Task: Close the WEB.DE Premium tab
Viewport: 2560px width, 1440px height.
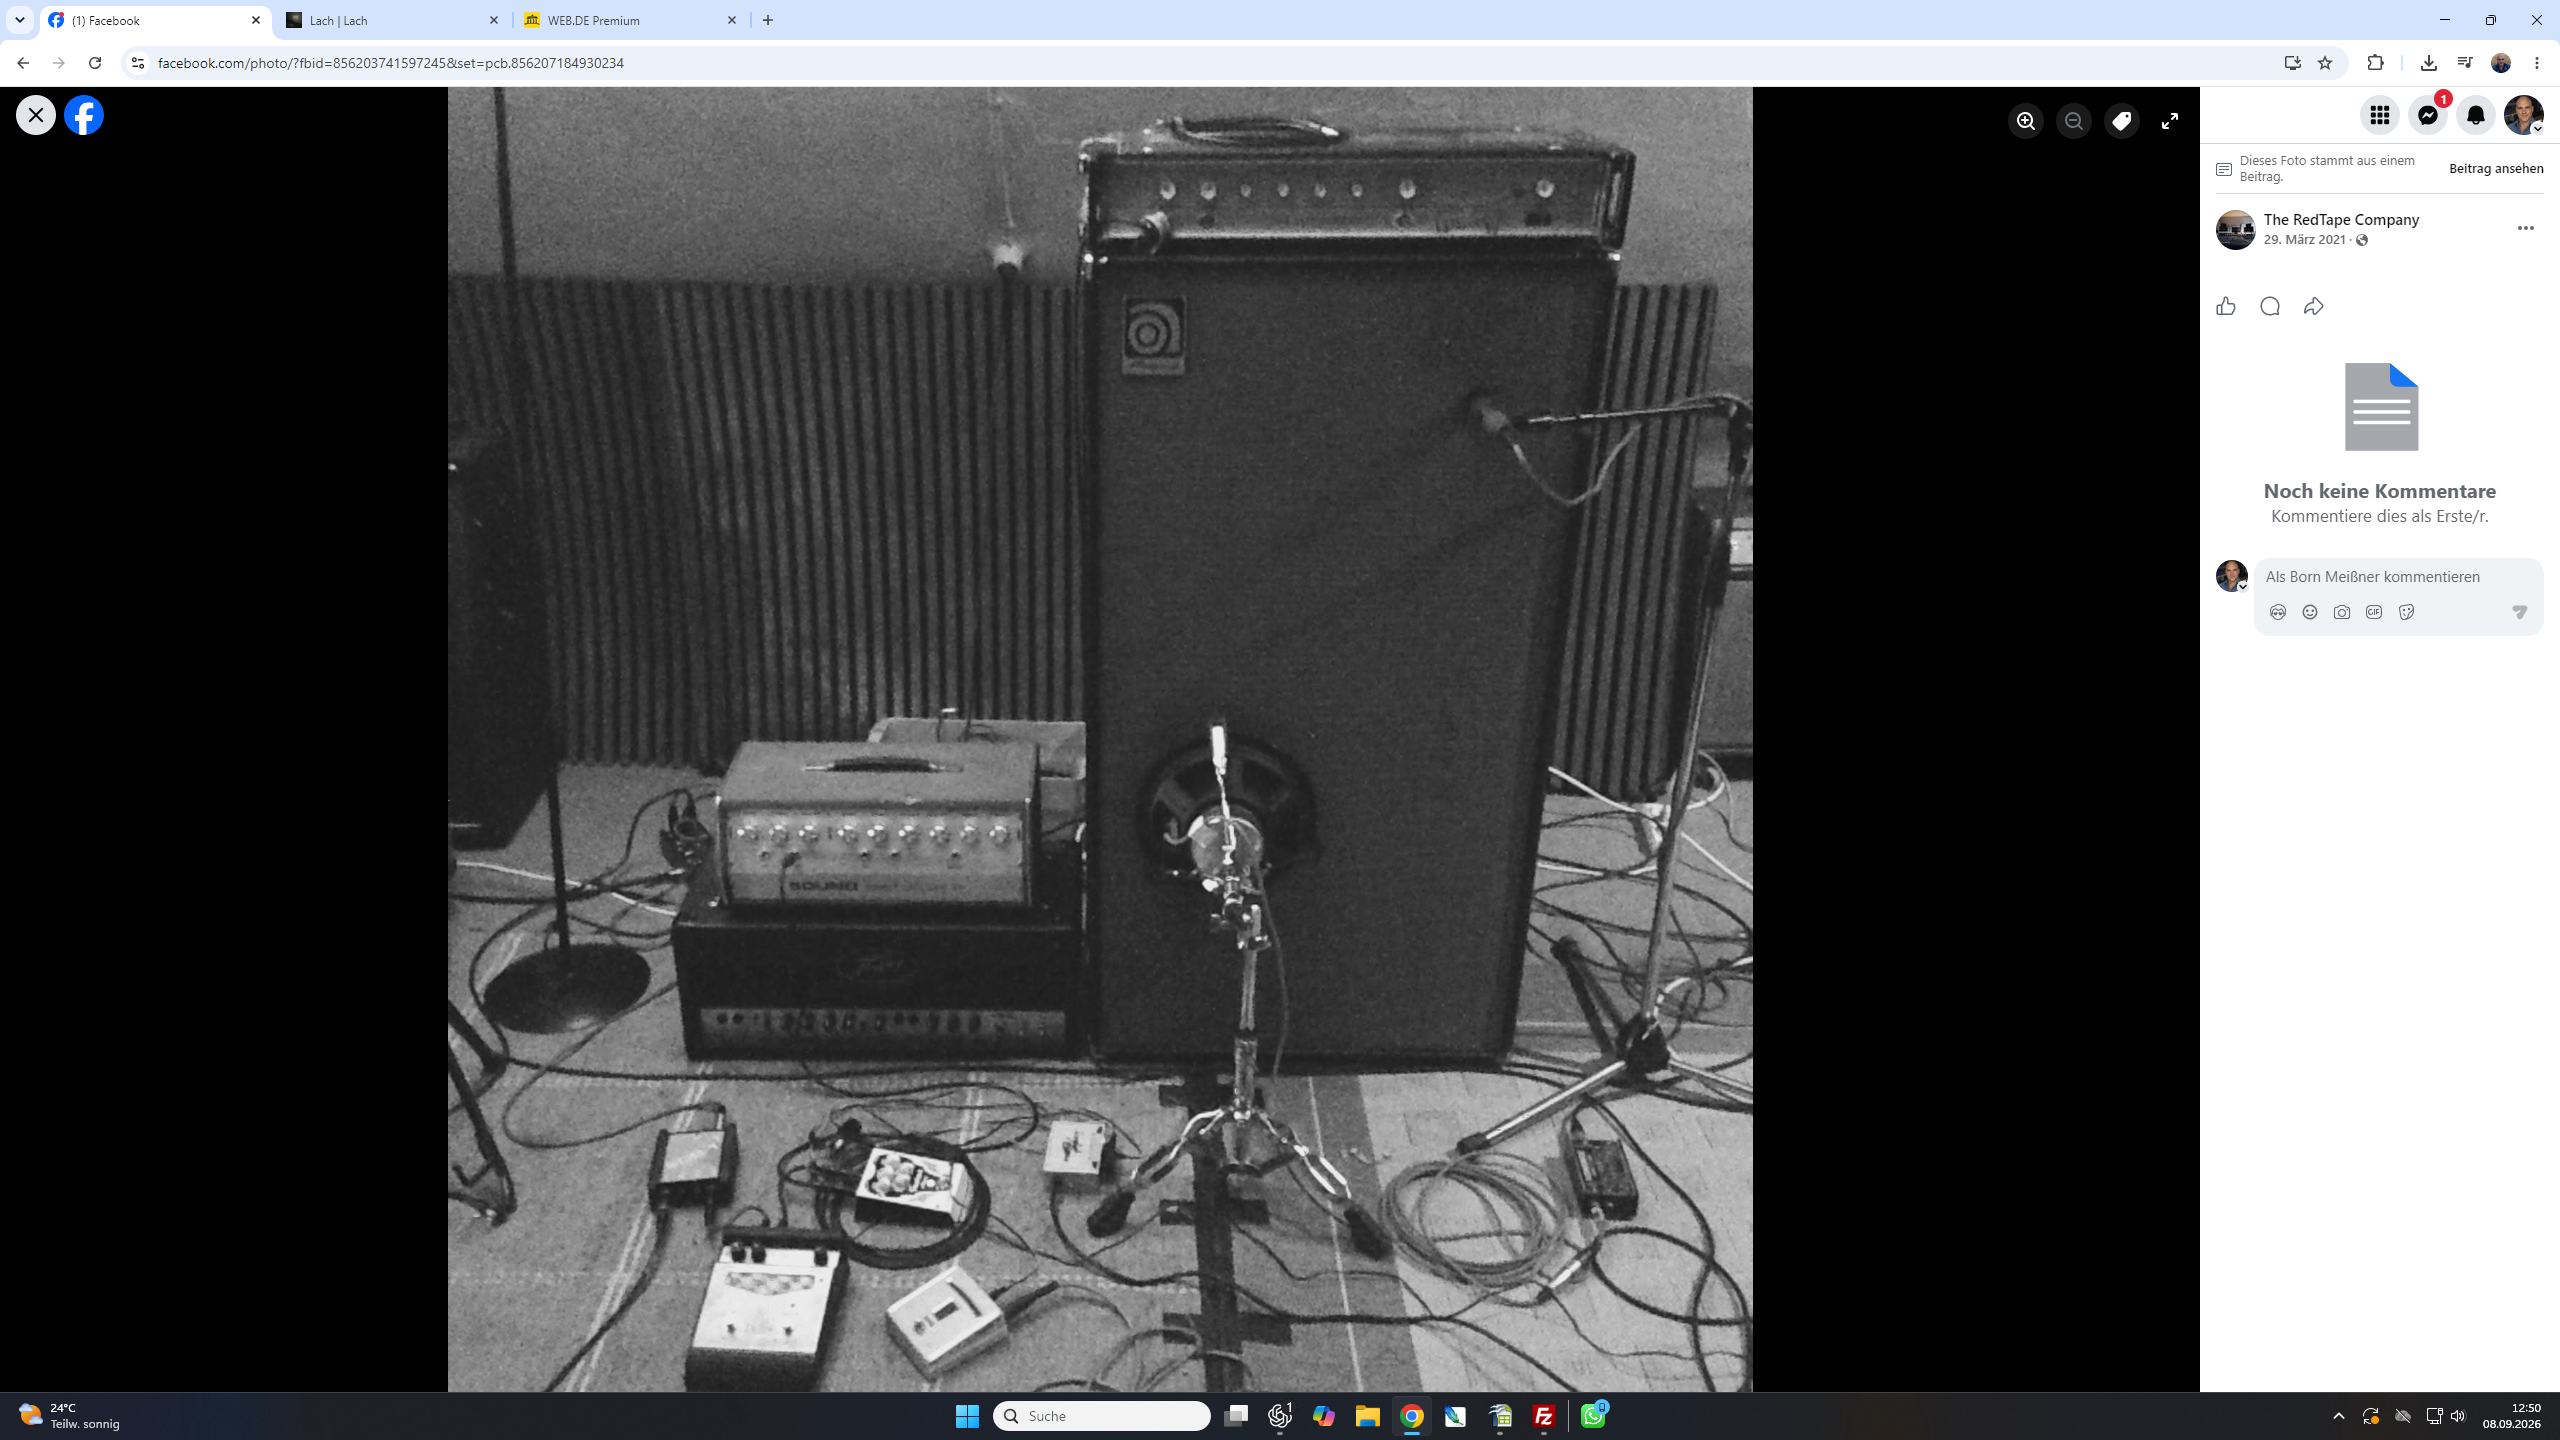Action: coord(732,20)
